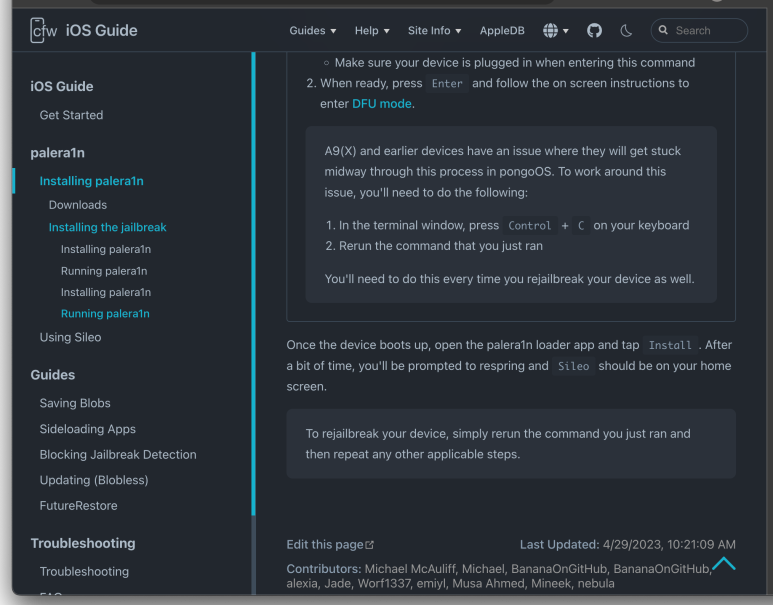Viewport: 773px width, 605px height.
Task: Click Last Updated timestamp text
Action: [628, 544]
